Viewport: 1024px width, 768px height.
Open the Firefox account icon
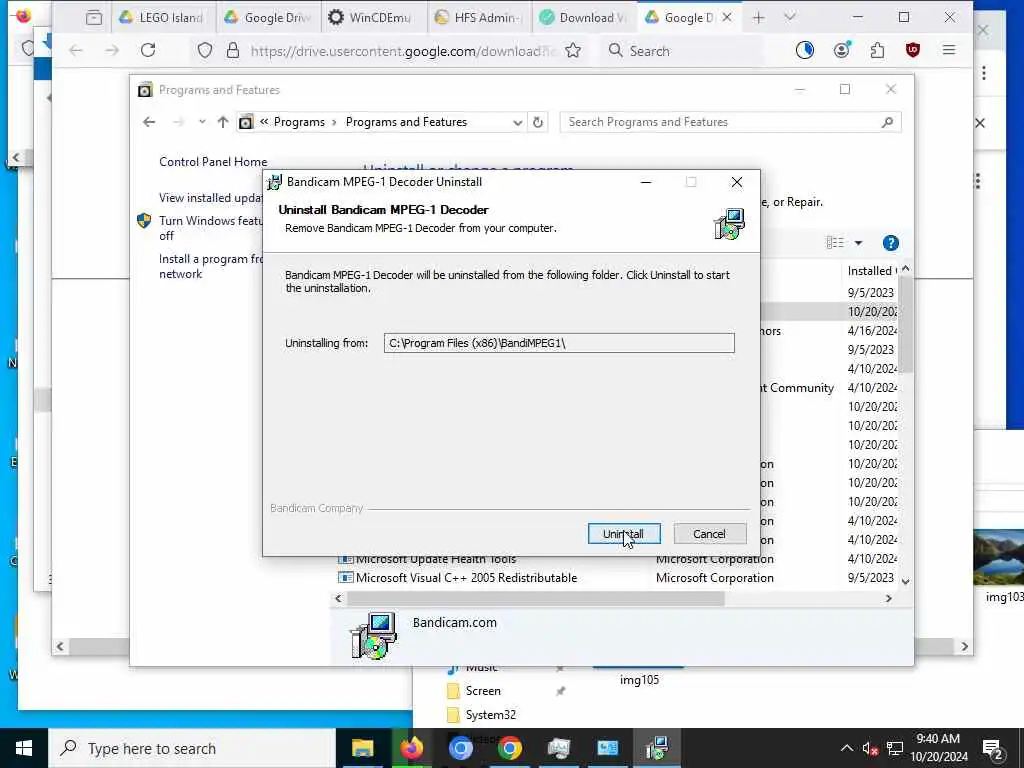point(841,50)
